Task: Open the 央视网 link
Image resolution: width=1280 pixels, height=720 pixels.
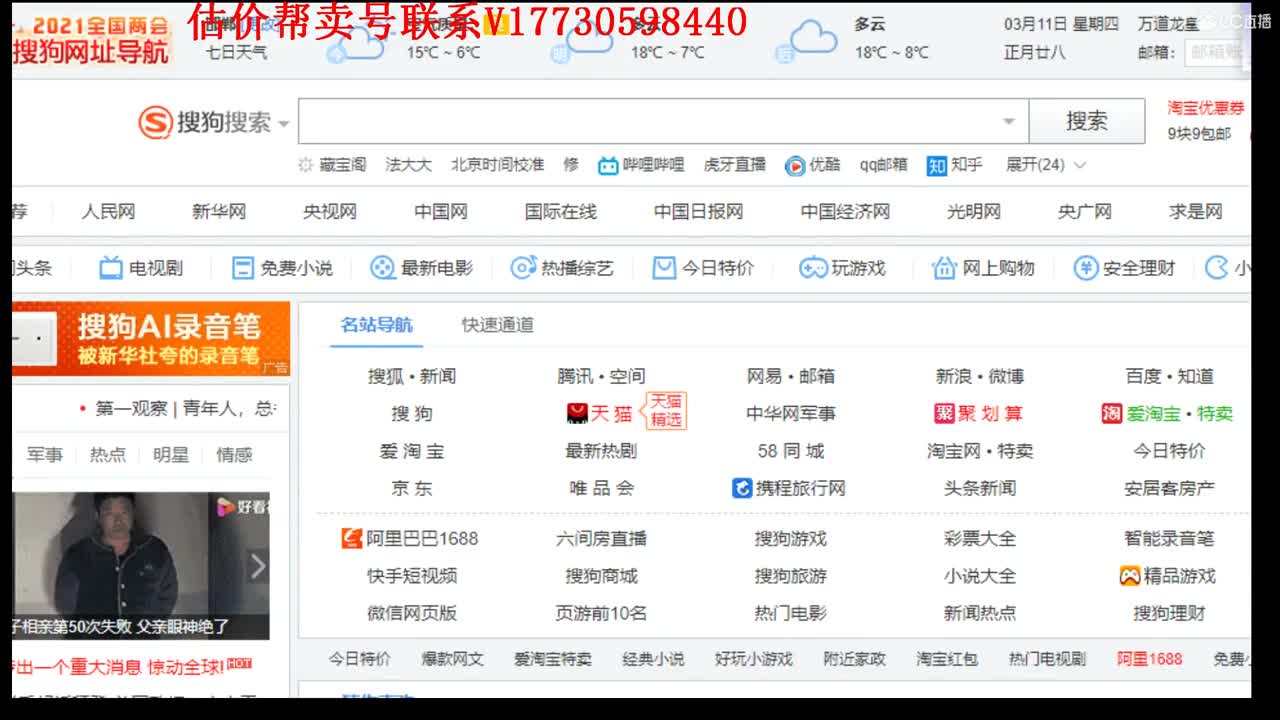Action: (x=330, y=211)
